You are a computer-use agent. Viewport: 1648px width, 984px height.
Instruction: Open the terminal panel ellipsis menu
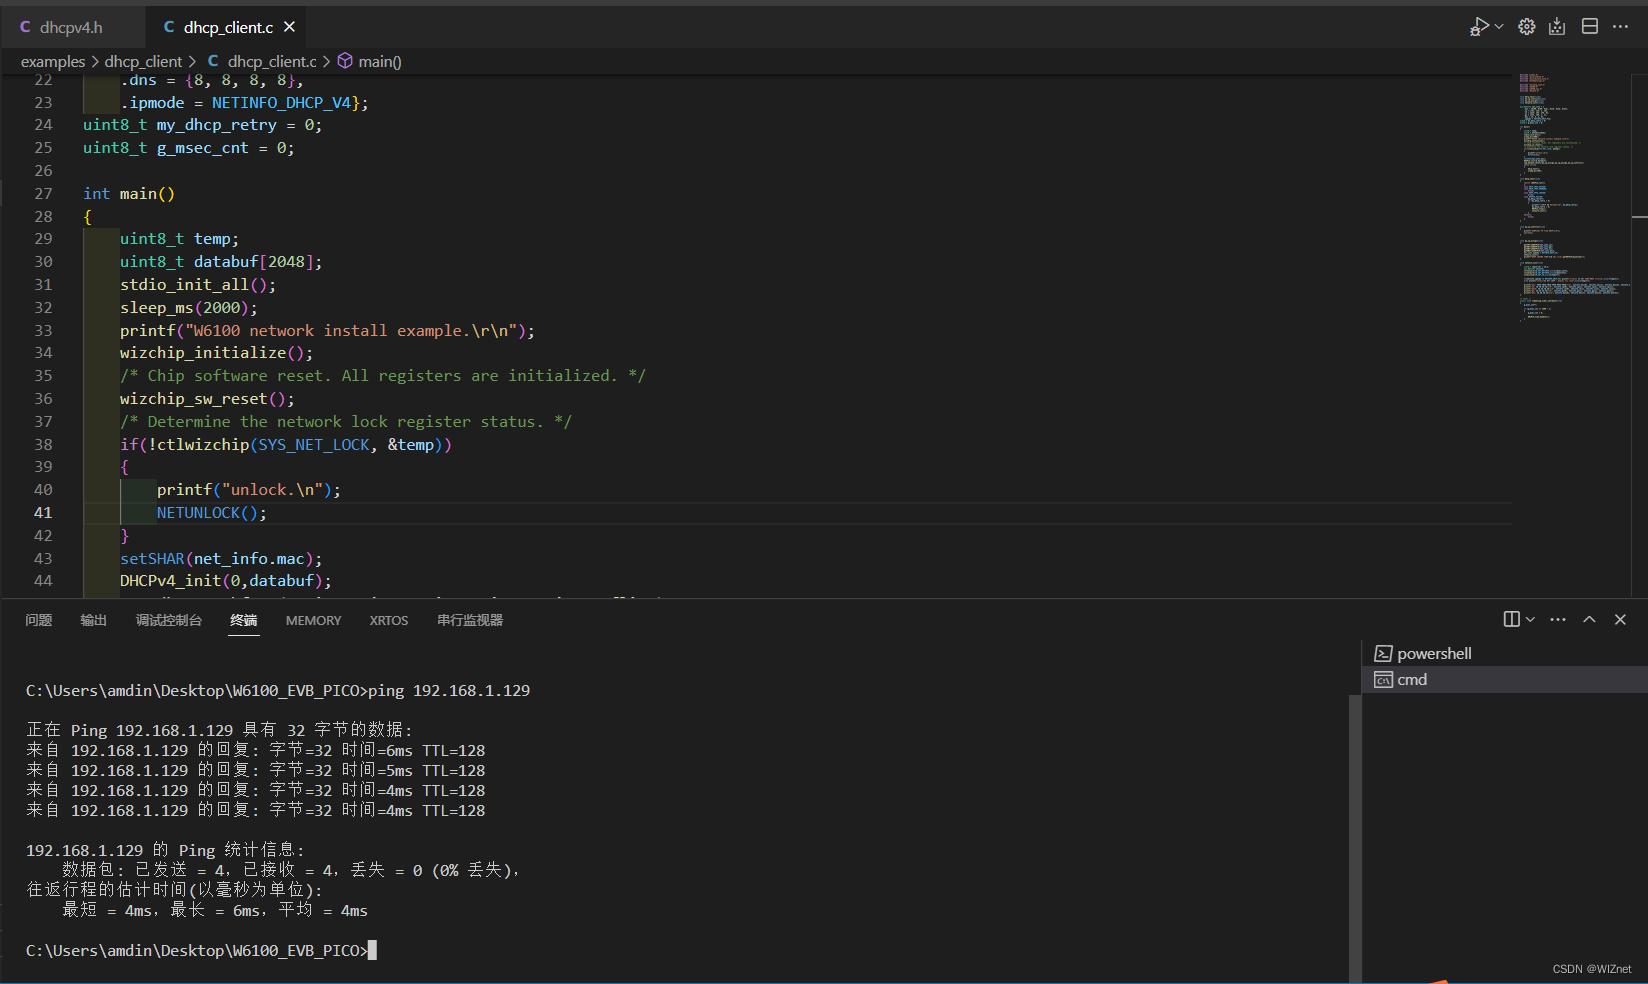[1558, 619]
